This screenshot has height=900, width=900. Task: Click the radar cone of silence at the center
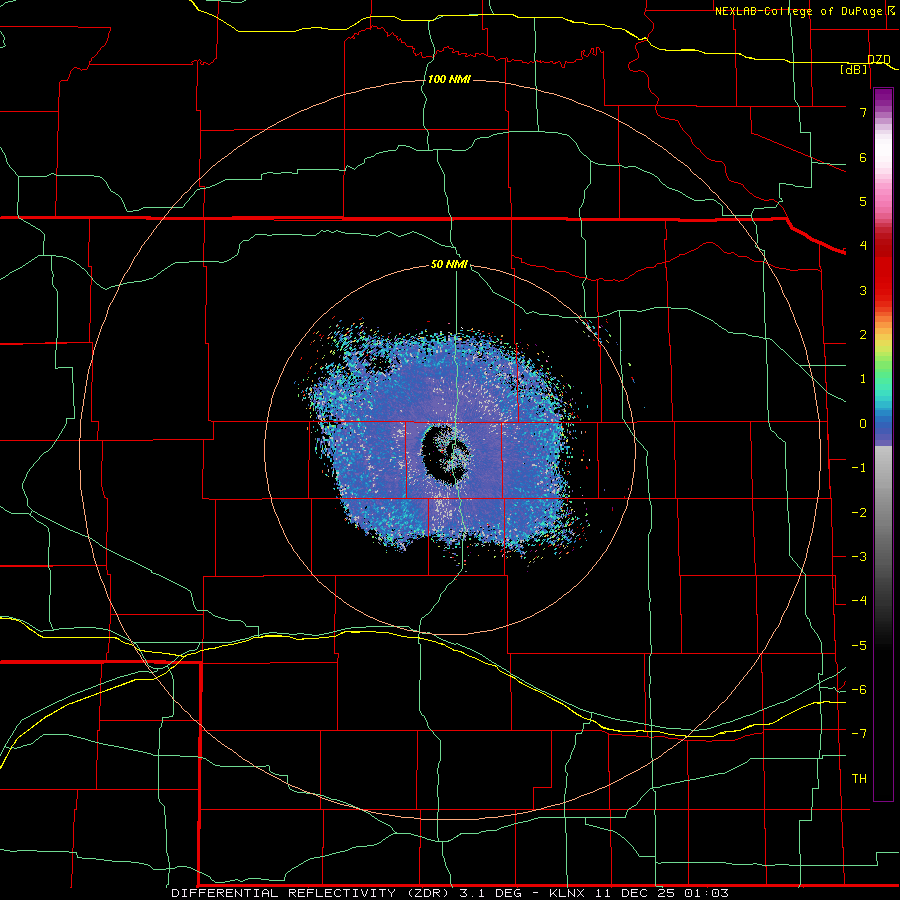[446, 453]
